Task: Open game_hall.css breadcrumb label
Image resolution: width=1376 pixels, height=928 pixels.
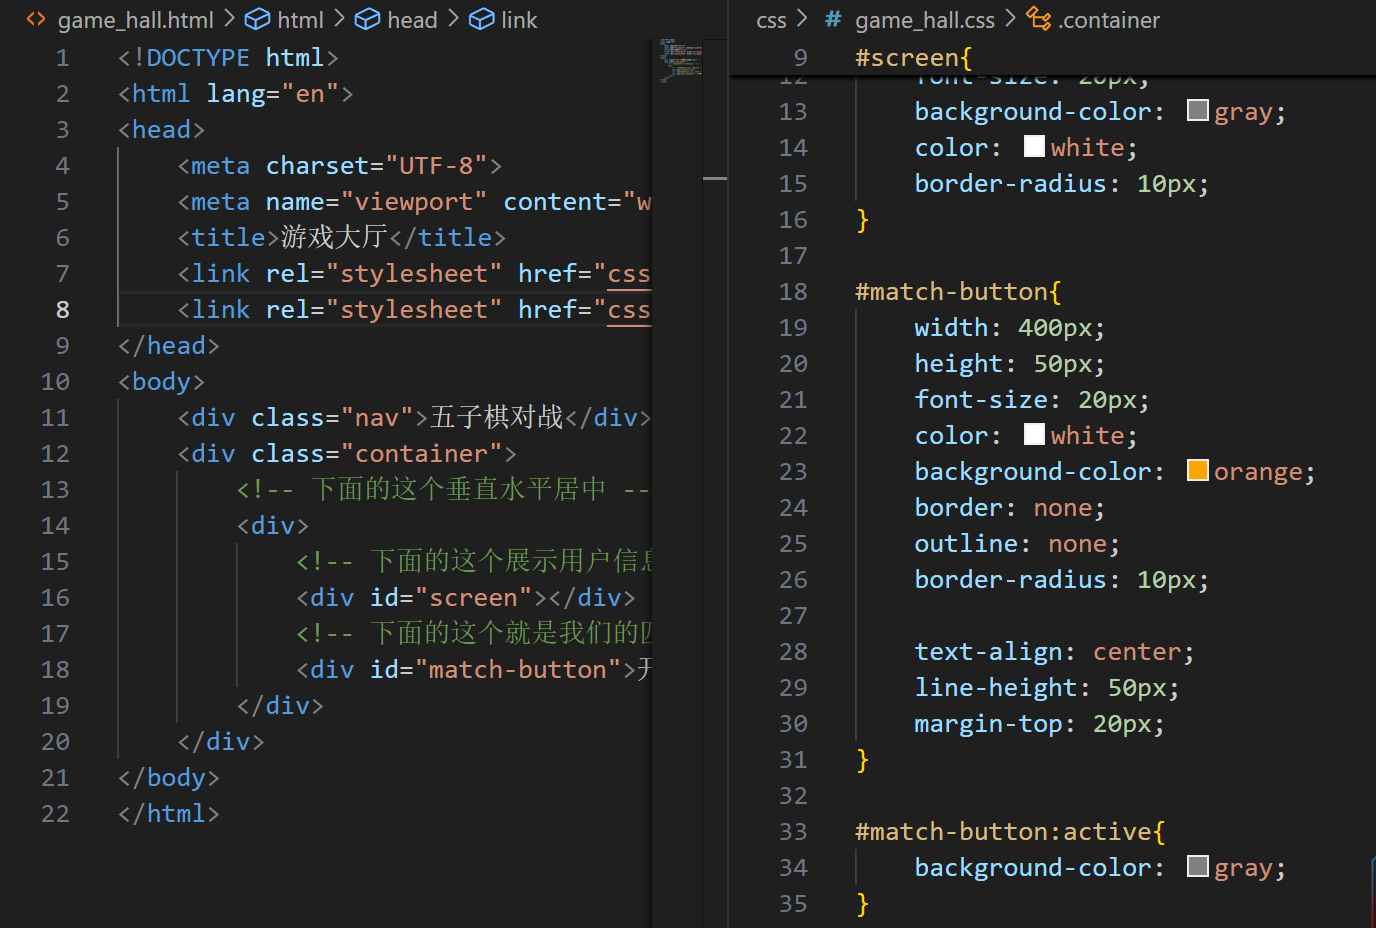Action: click(925, 20)
